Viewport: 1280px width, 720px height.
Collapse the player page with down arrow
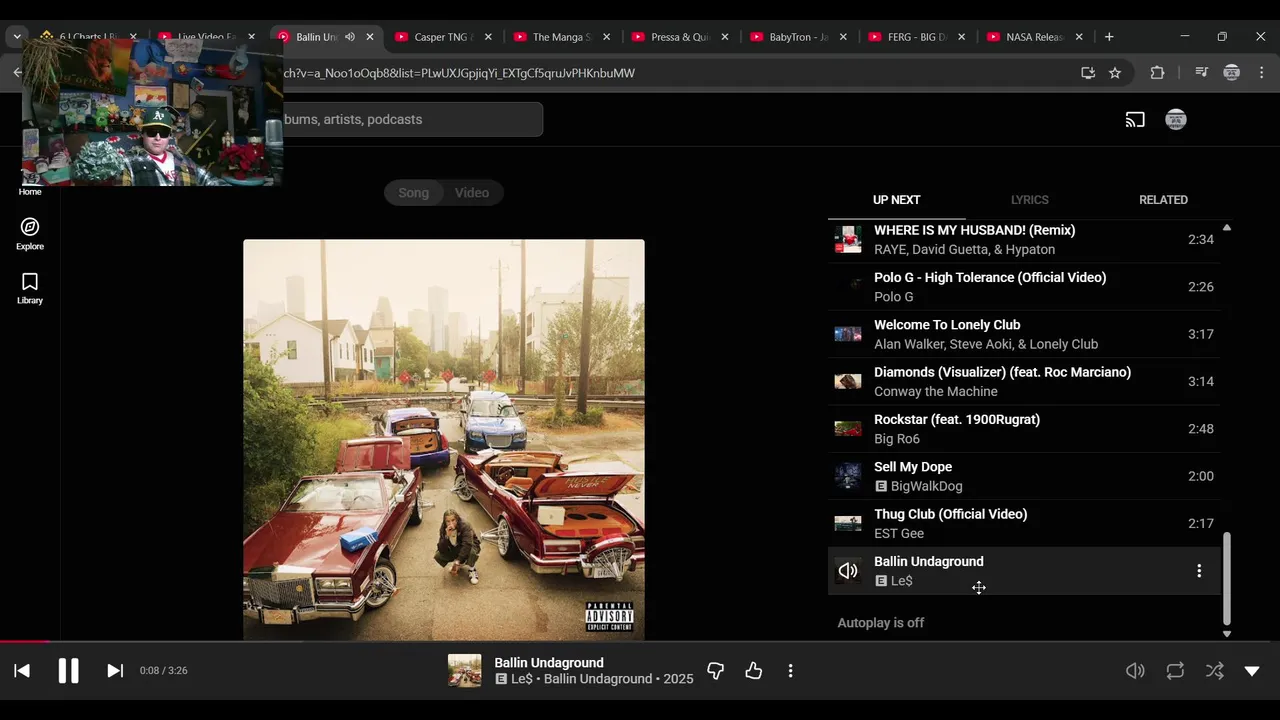point(1252,671)
